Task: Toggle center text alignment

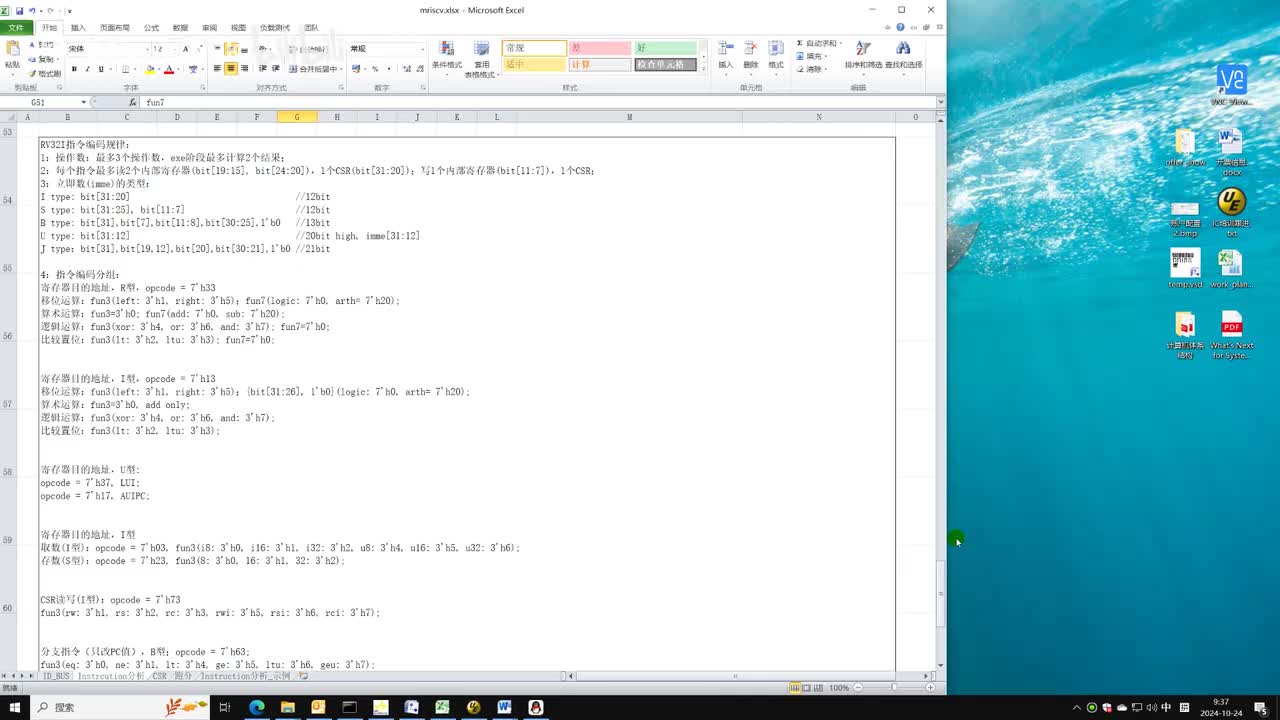Action: point(231,69)
